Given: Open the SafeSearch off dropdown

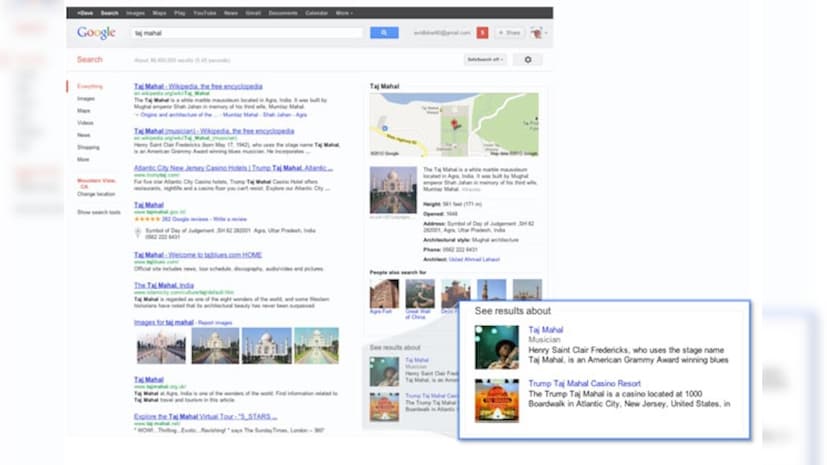Looking at the screenshot, I should pyautogui.click(x=485, y=60).
